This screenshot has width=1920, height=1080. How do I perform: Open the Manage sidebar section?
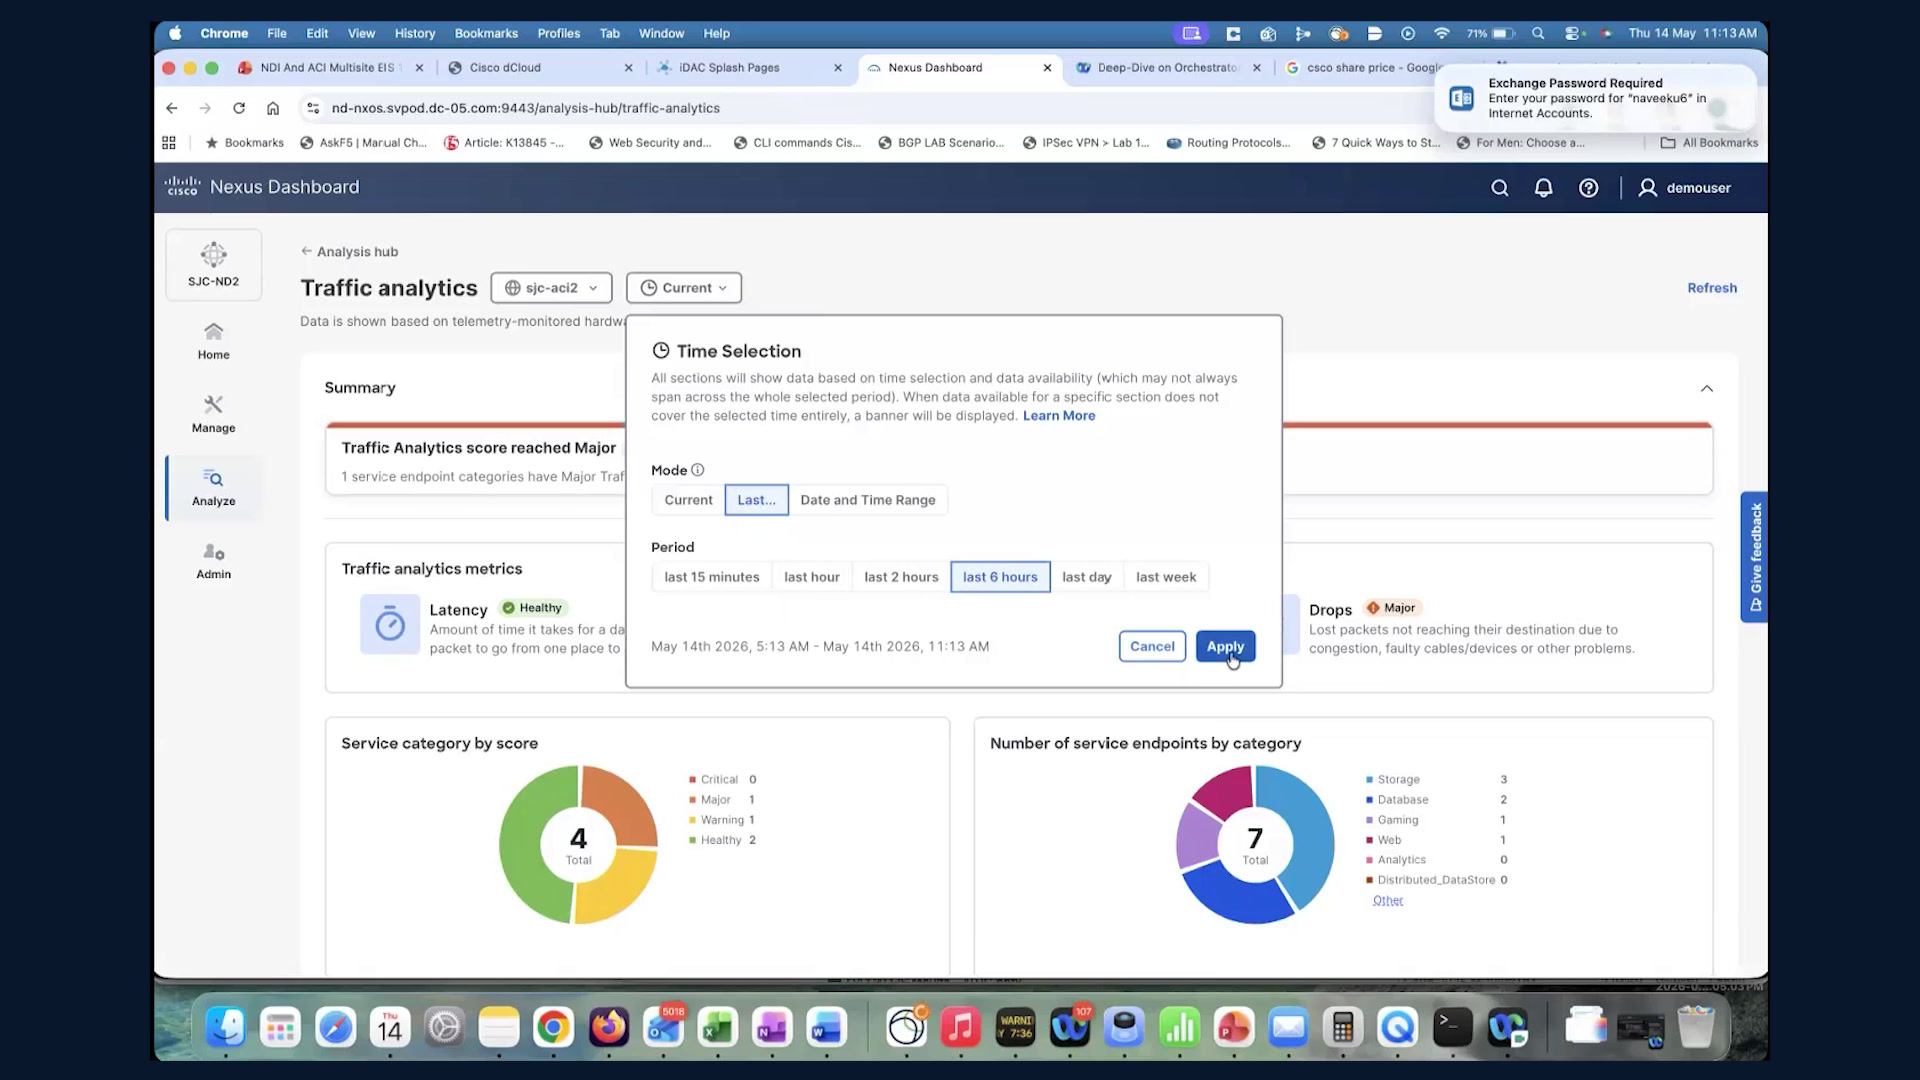[213, 414]
